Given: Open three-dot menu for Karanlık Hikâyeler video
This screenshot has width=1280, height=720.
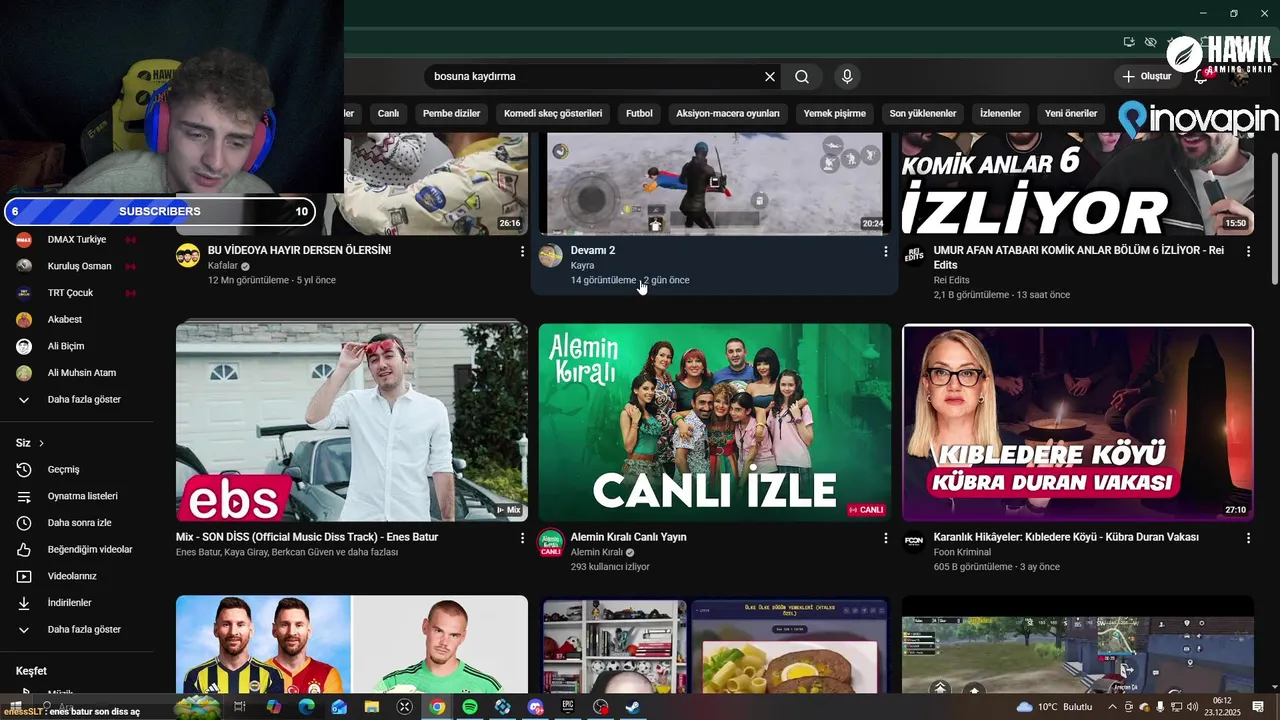Looking at the screenshot, I should coord(1248,538).
